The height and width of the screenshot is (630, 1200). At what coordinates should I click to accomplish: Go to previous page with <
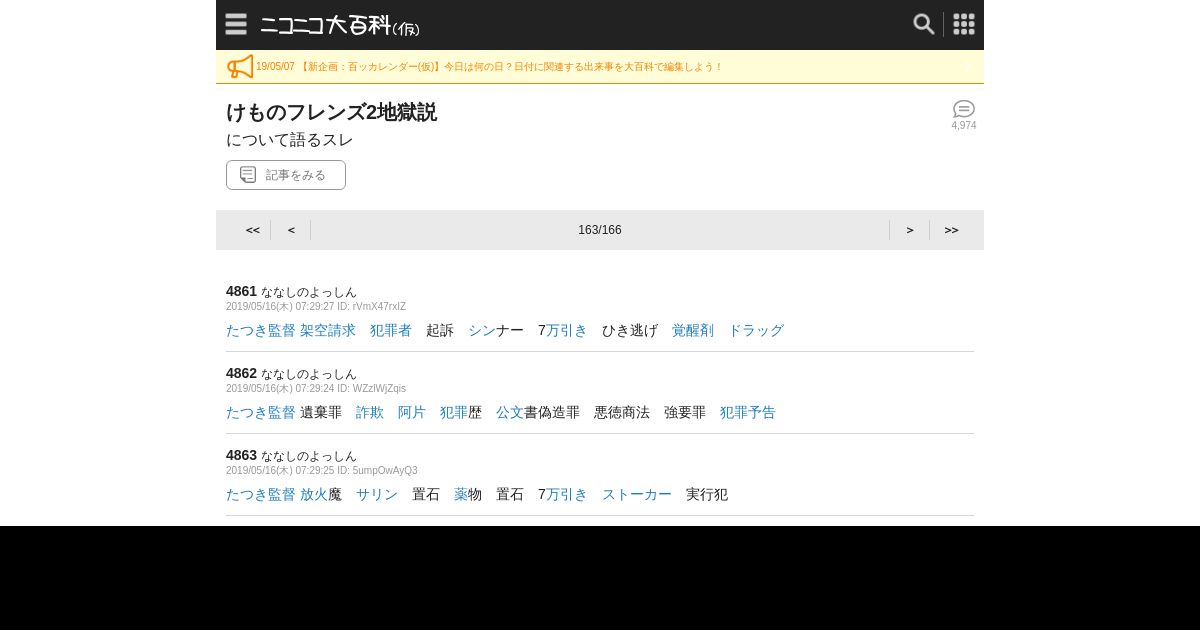(x=291, y=230)
